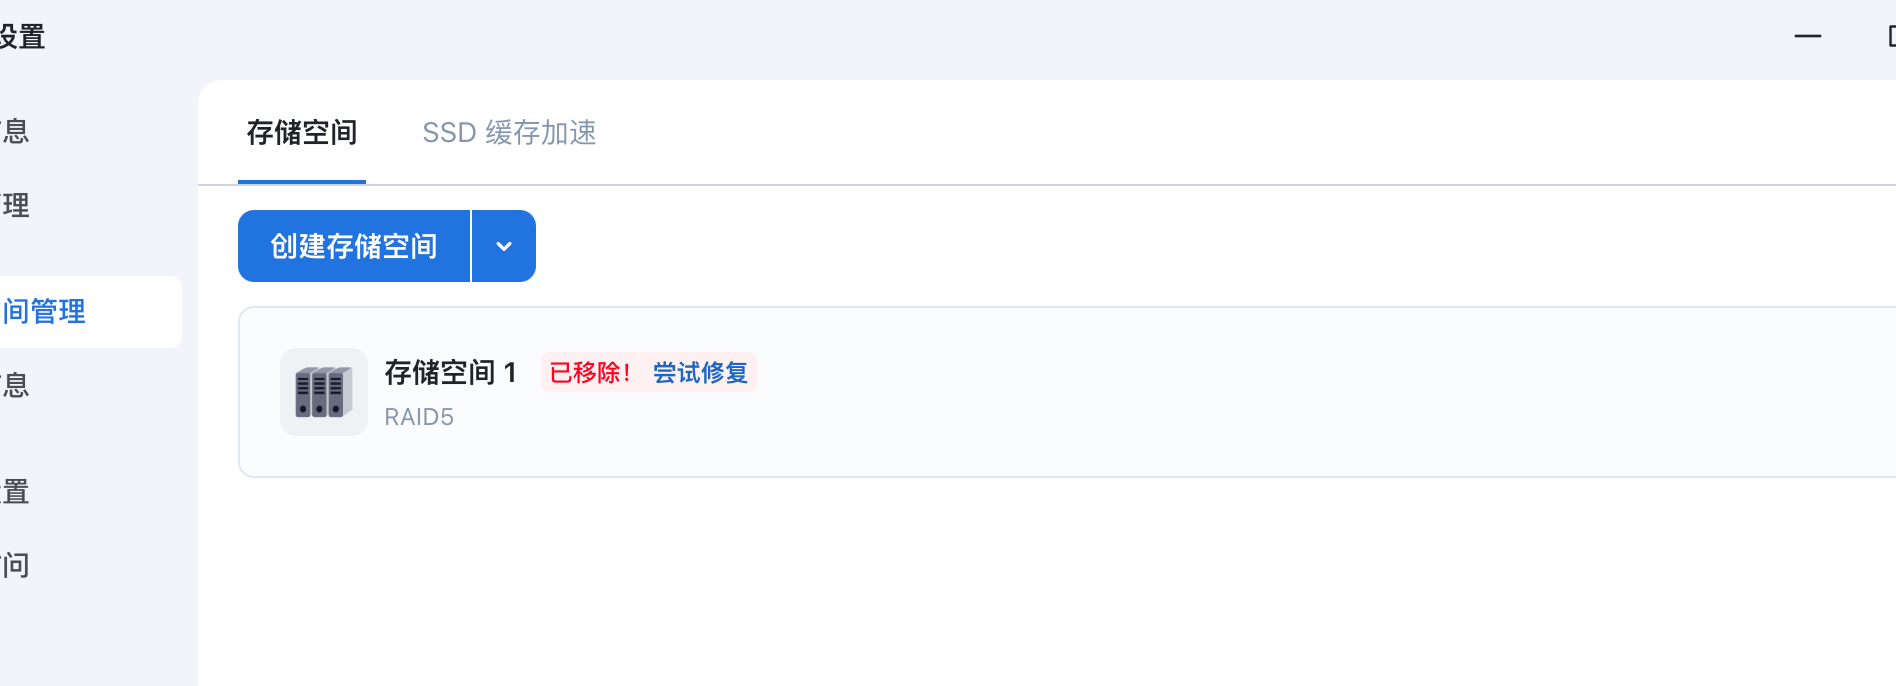Click the RAID disk array icon
1896x686 pixels.
[323, 392]
